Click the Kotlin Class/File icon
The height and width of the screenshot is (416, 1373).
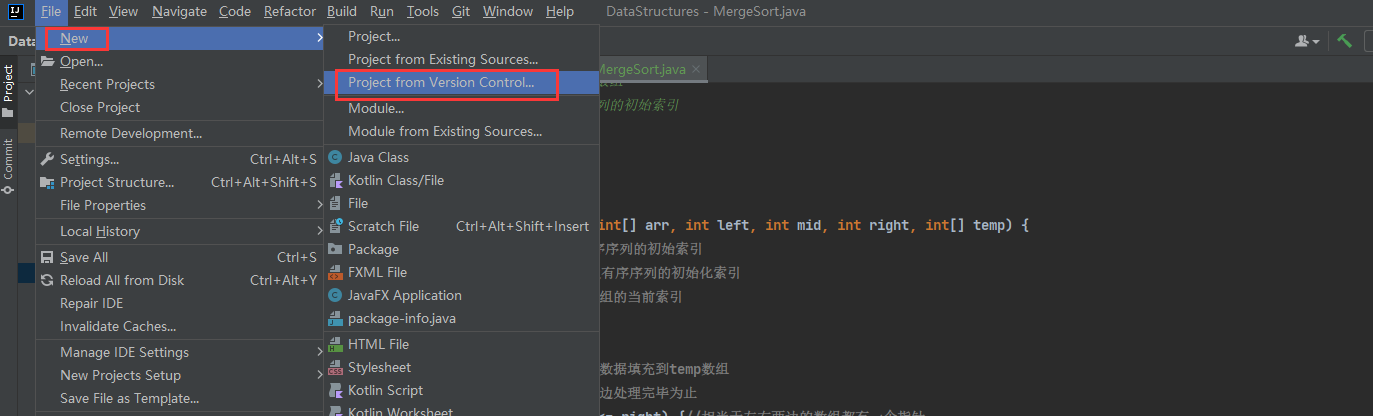click(x=335, y=180)
